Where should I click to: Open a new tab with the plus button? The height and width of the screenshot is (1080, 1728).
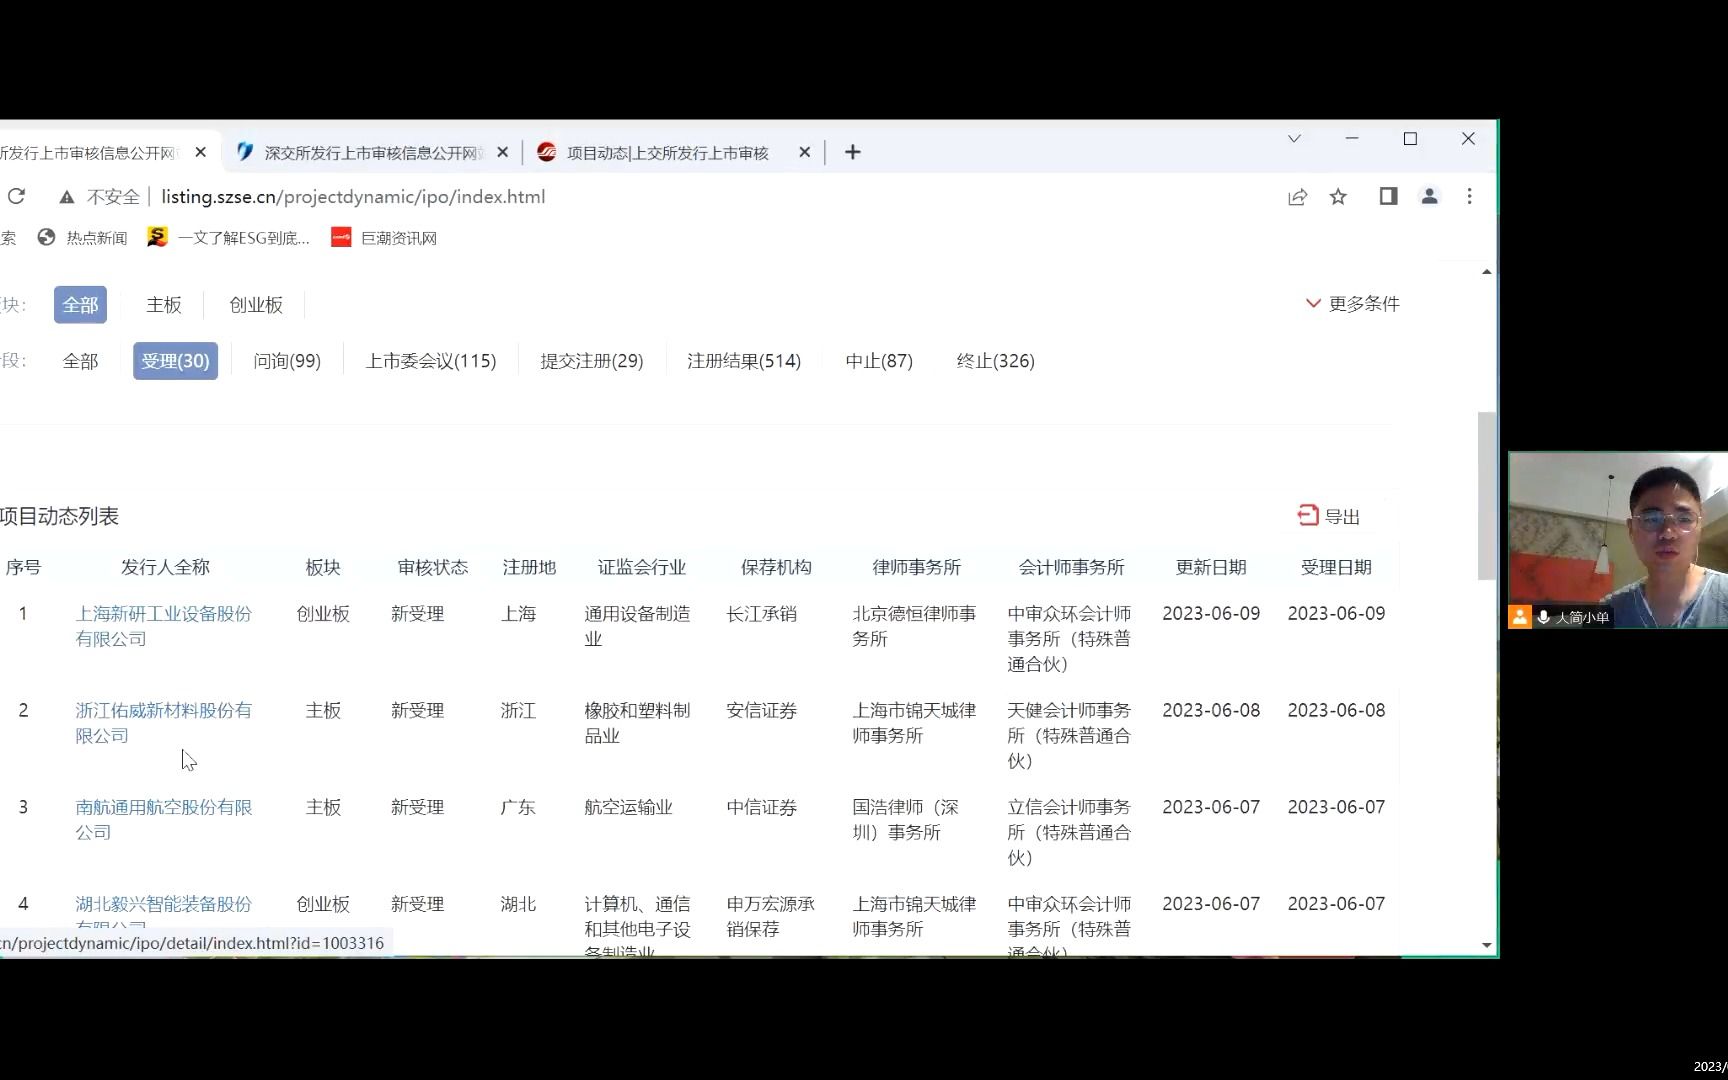852,152
